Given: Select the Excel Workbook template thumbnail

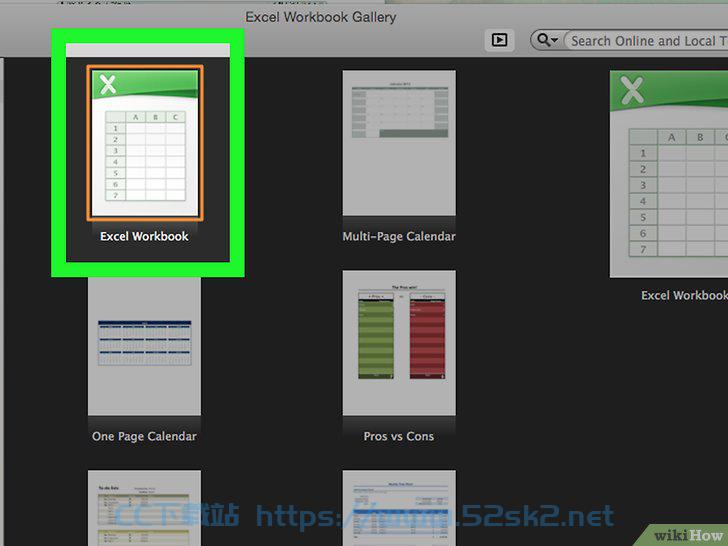Looking at the screenshot, I should (x=145, y=143).
